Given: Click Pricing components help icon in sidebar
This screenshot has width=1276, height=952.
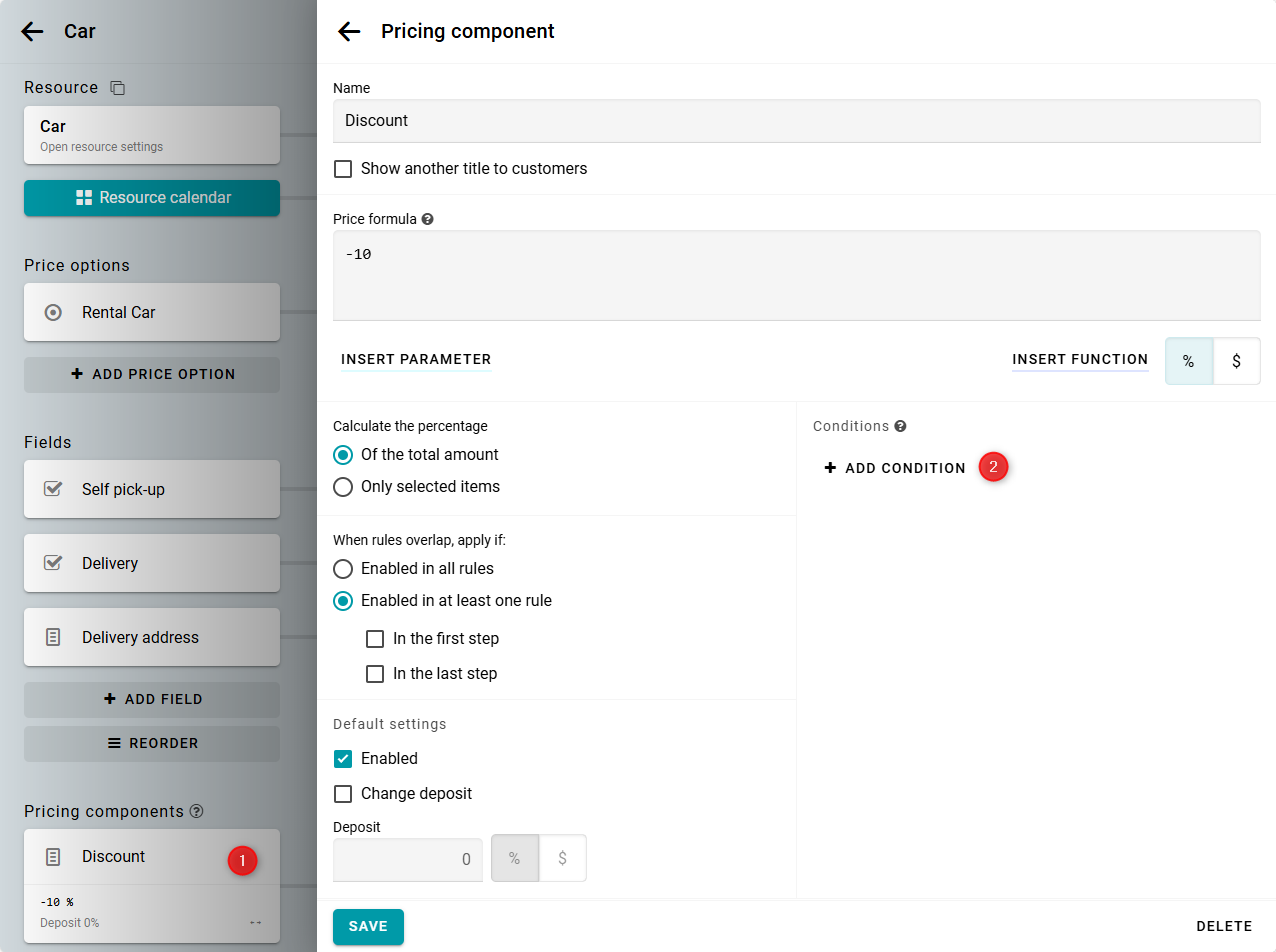Looking at the screenshot, I should click(x=197, y=811).
